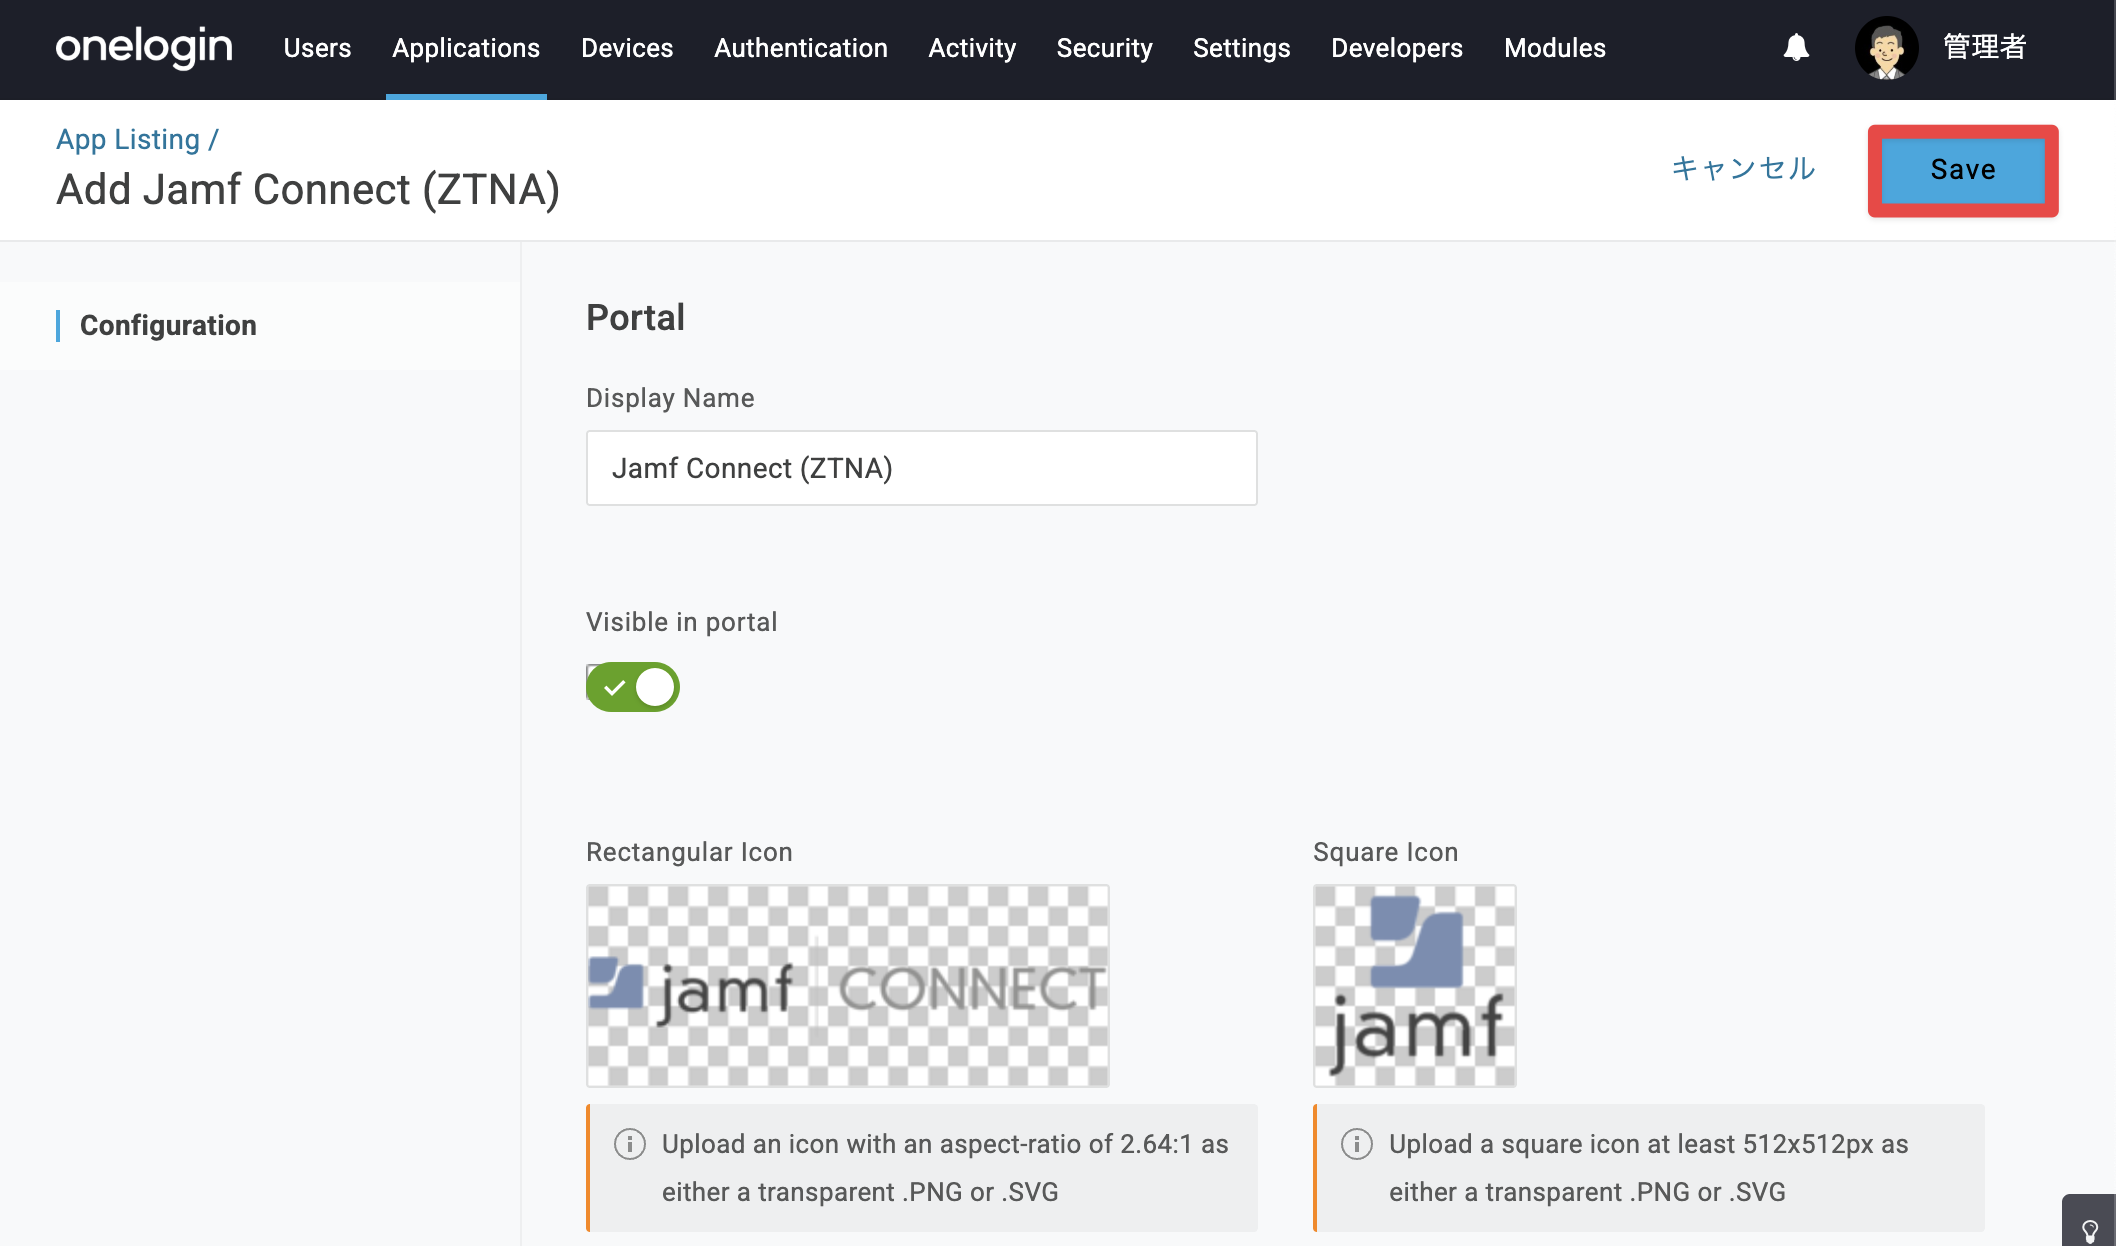
Task: Click the Jamf Connect rectangular icon image
Action: 848,986
